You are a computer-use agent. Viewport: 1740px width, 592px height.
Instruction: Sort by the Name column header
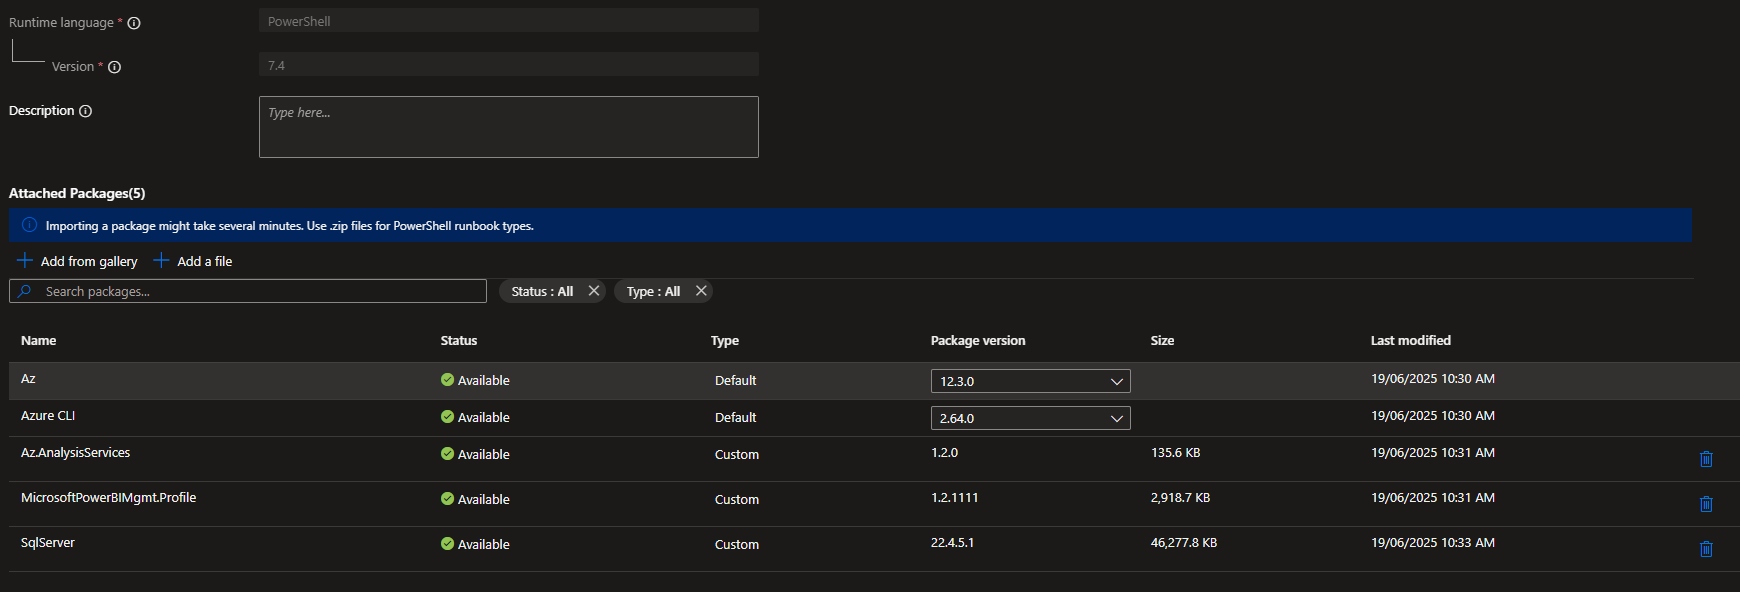pyautogui.click(x=39, y=340)
